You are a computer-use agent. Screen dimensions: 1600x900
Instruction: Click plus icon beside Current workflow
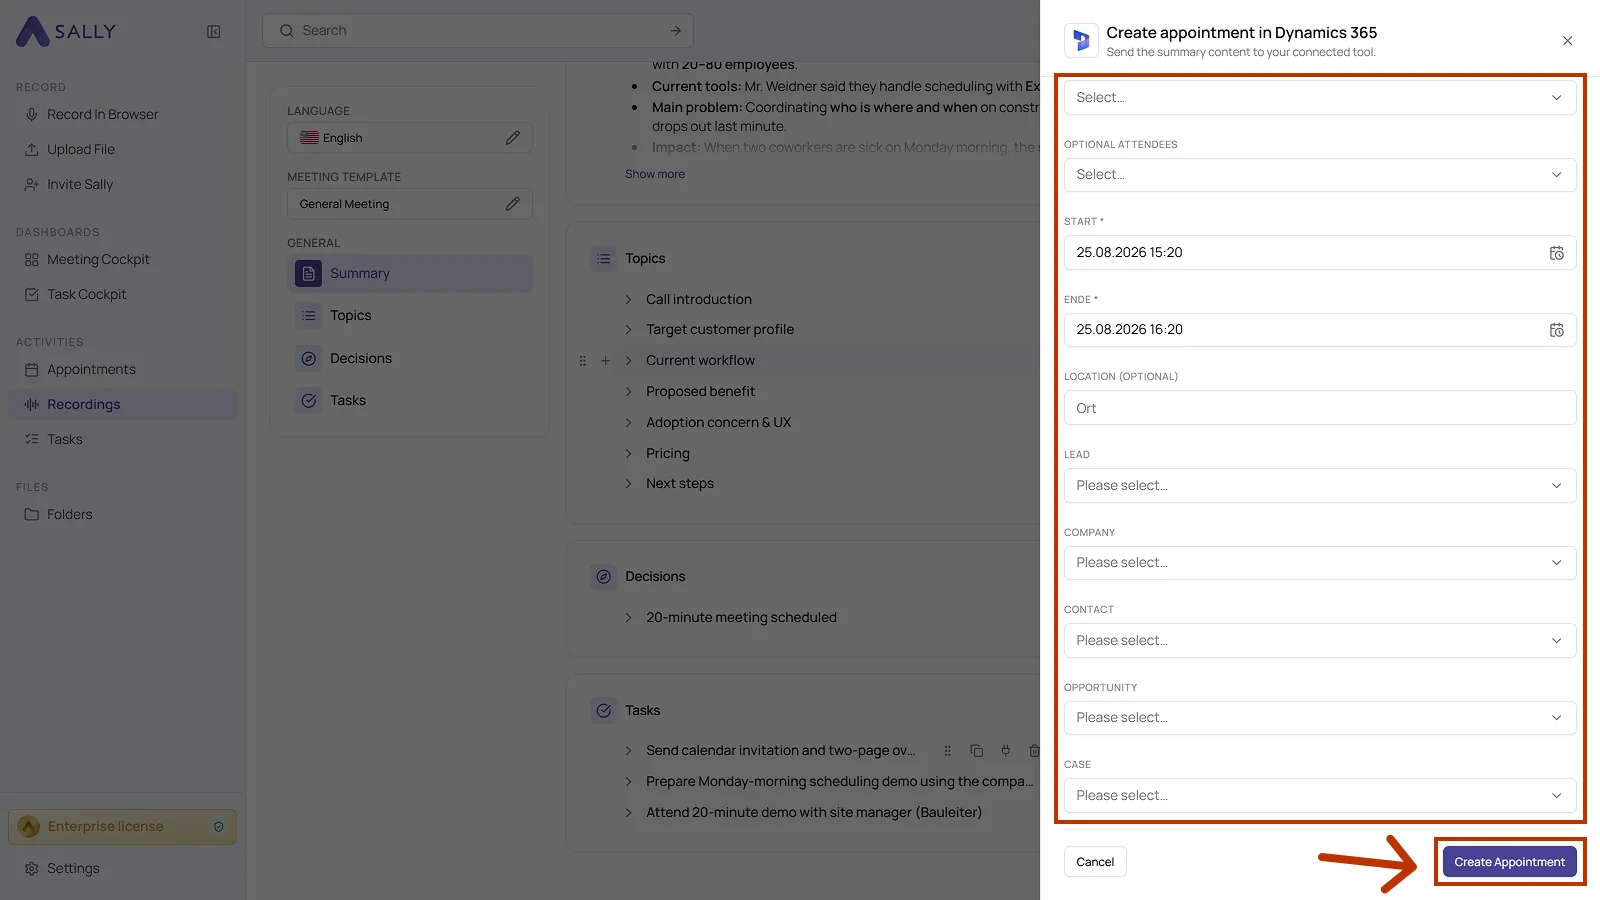pyautogui.click(x=605, y=361)
